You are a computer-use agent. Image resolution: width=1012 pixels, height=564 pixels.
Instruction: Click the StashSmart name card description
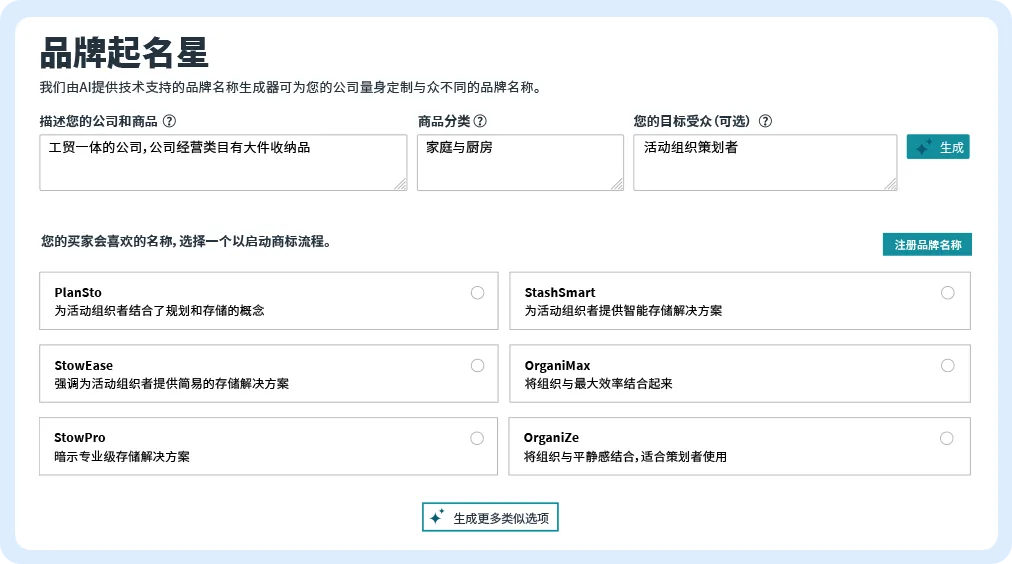coord(623,311)
